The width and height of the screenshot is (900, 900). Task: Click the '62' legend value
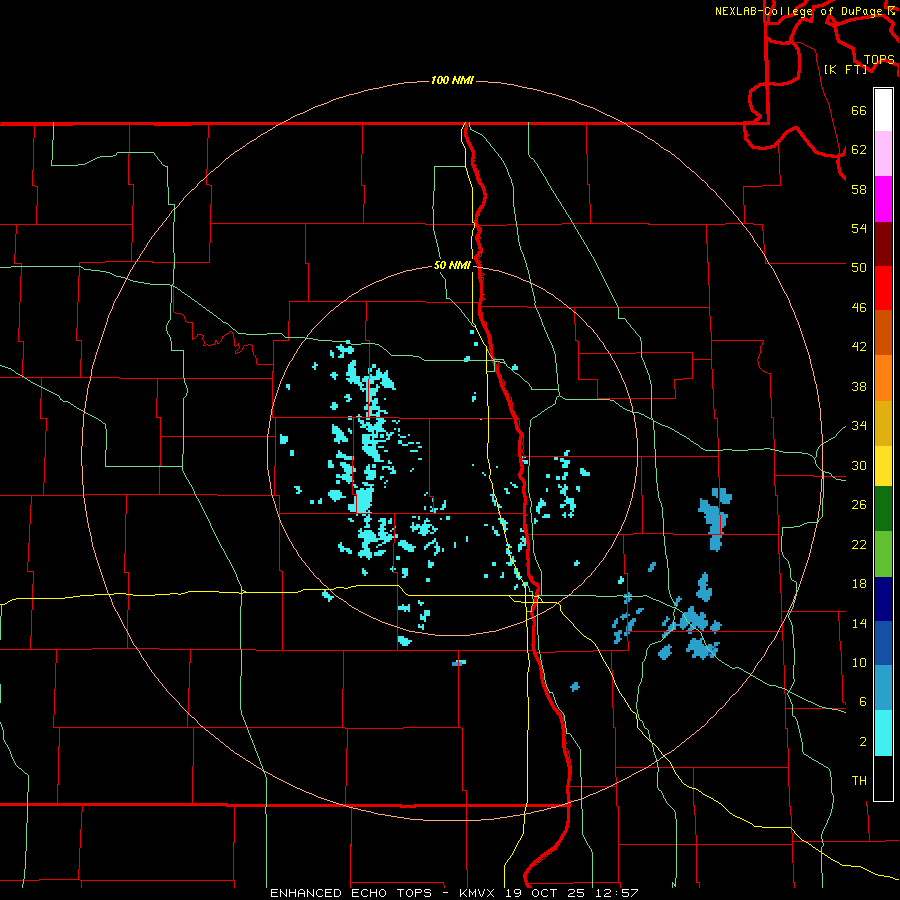pyautogui.click(x=859, y=150)
